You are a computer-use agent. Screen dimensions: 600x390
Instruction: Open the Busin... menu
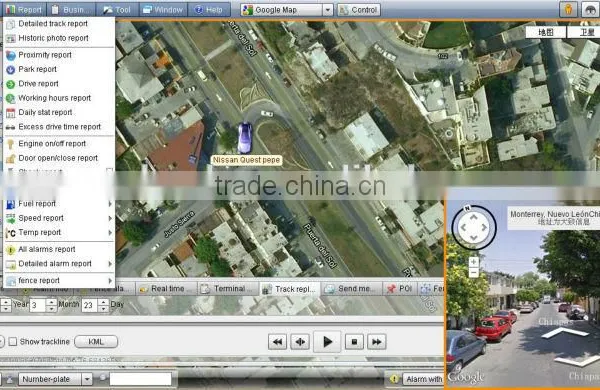71,10
